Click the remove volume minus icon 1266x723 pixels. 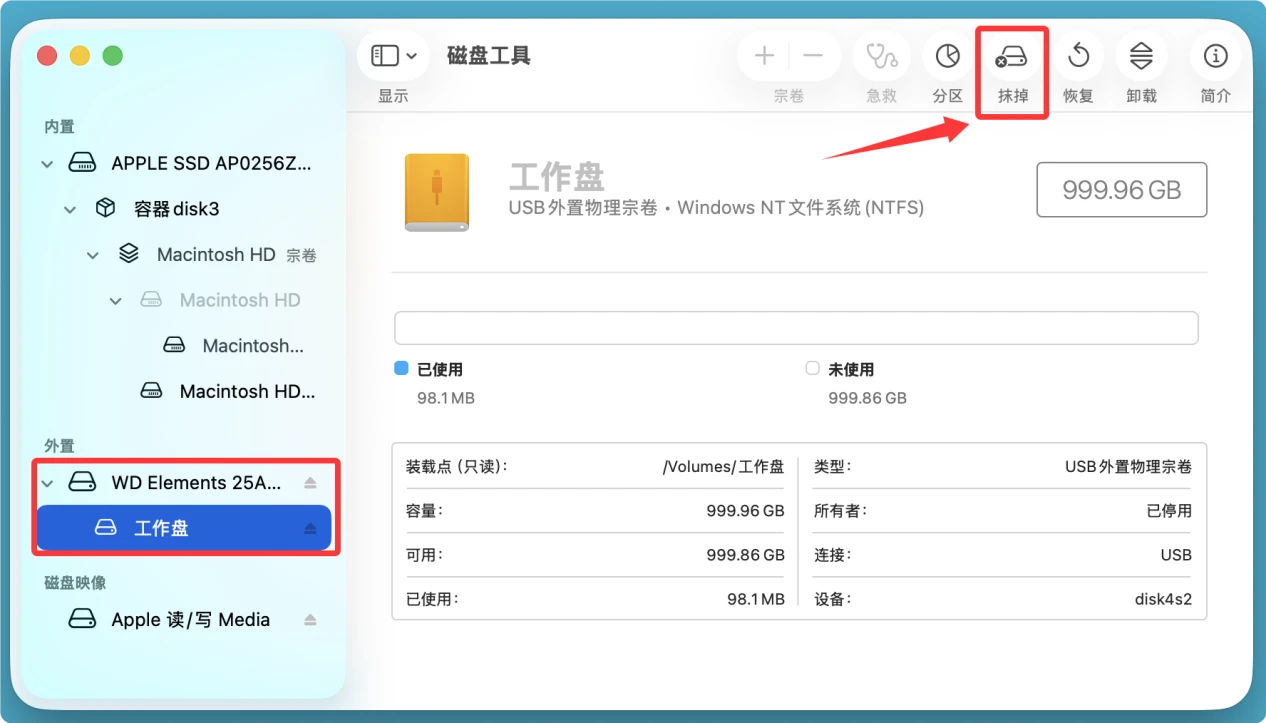(x=813, y=56)
